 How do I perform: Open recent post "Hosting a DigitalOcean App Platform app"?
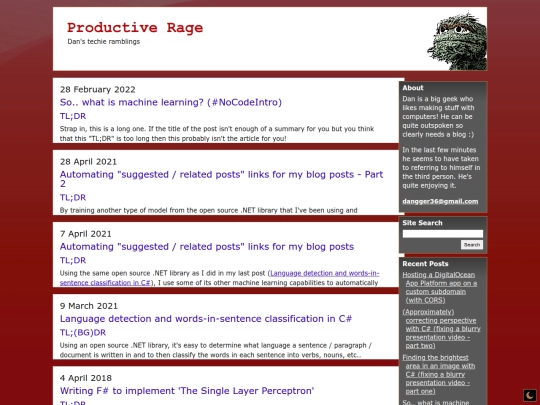point(440,287)
